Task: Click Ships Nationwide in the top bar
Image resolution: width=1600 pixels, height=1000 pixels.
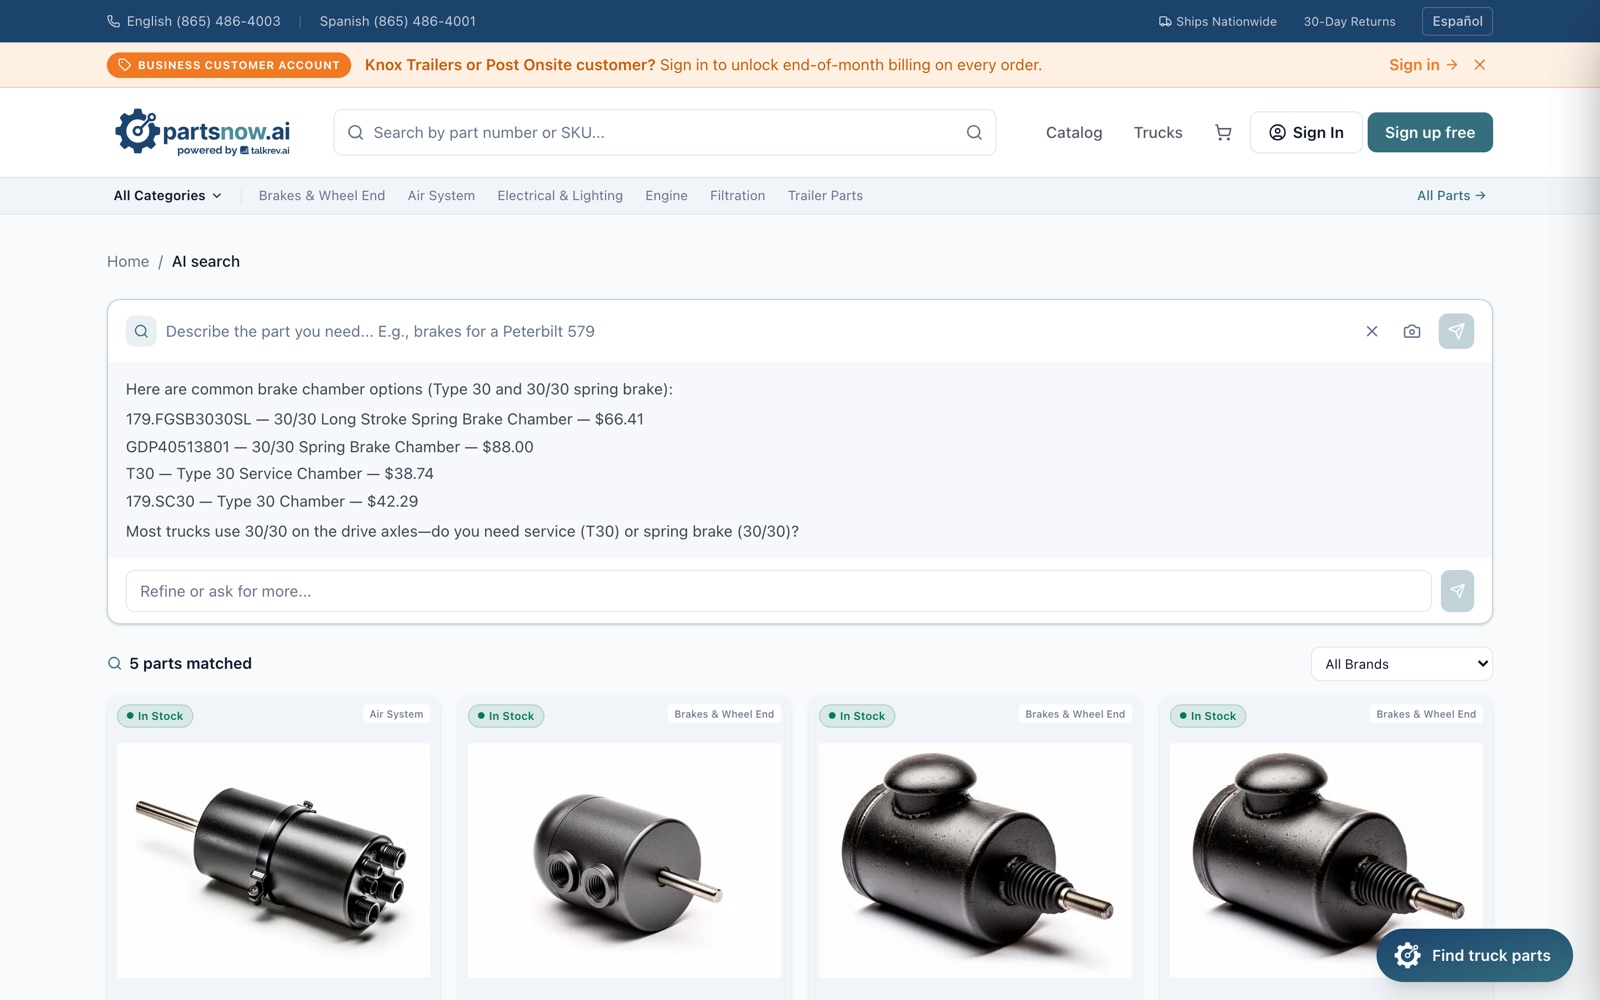Action: coord(1217,21)
